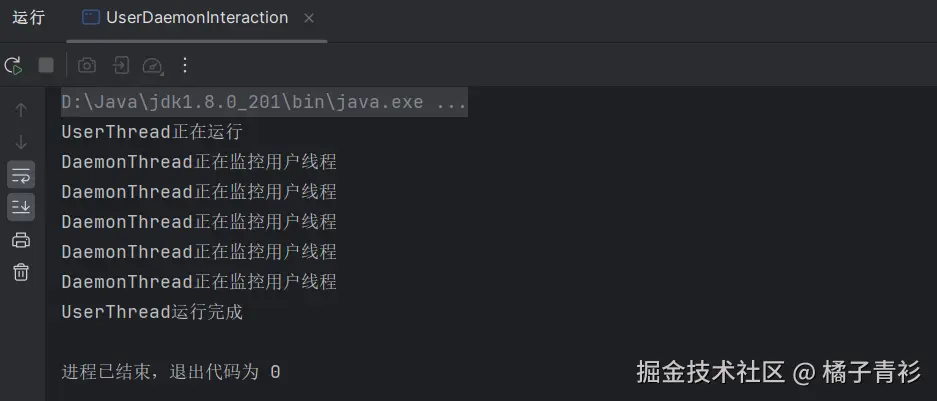This screenshot has width=937, height=401.
Task: Clear all console output with trash icon
Action: point(21,272)
